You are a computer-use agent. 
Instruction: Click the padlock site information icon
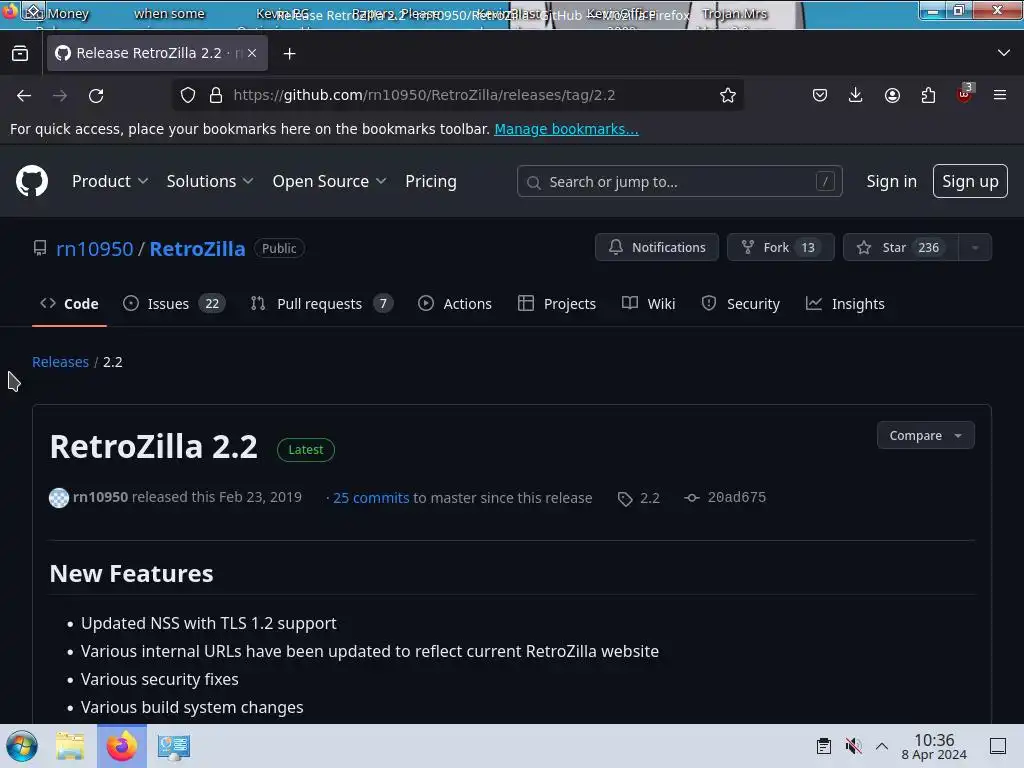point(216,95)
